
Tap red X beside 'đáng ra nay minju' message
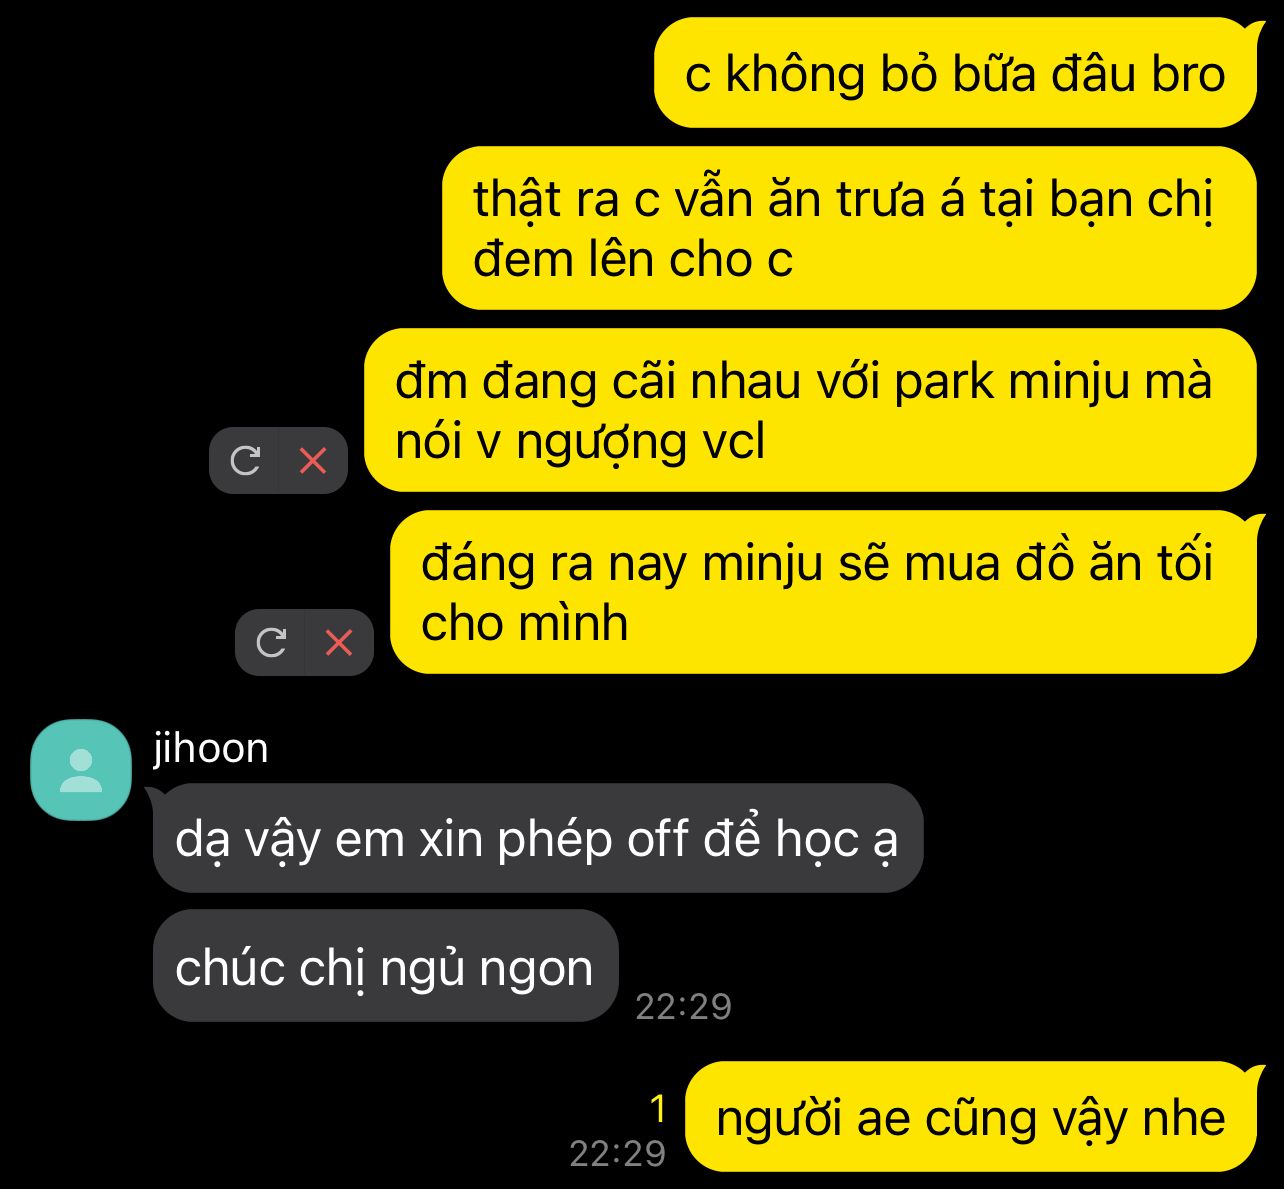[x=339, y=642]
